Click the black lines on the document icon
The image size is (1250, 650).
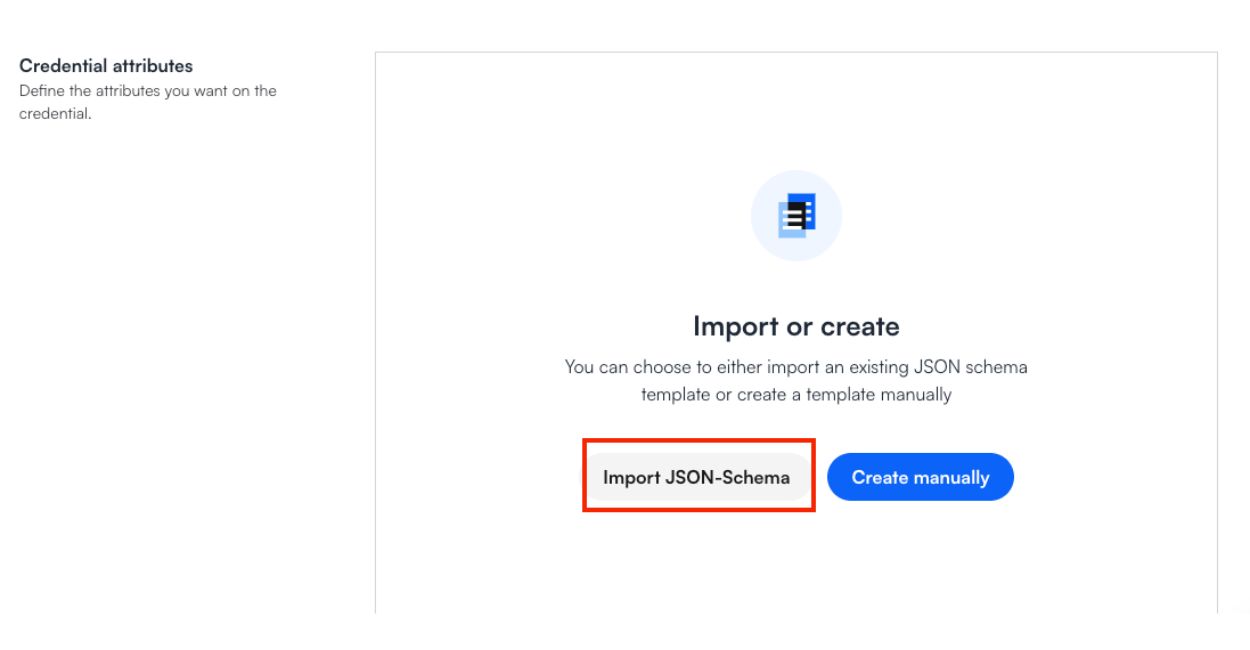[796, 213]
